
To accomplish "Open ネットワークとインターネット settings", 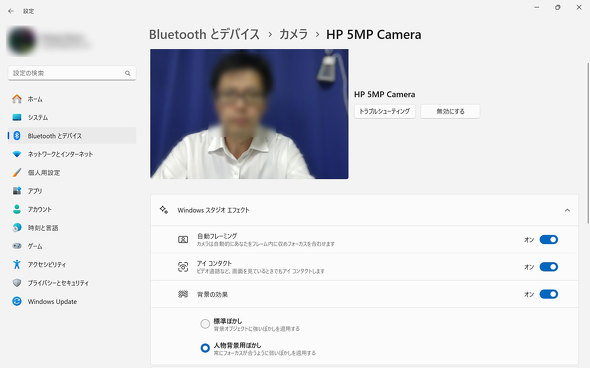I will (x=72, y=154).
